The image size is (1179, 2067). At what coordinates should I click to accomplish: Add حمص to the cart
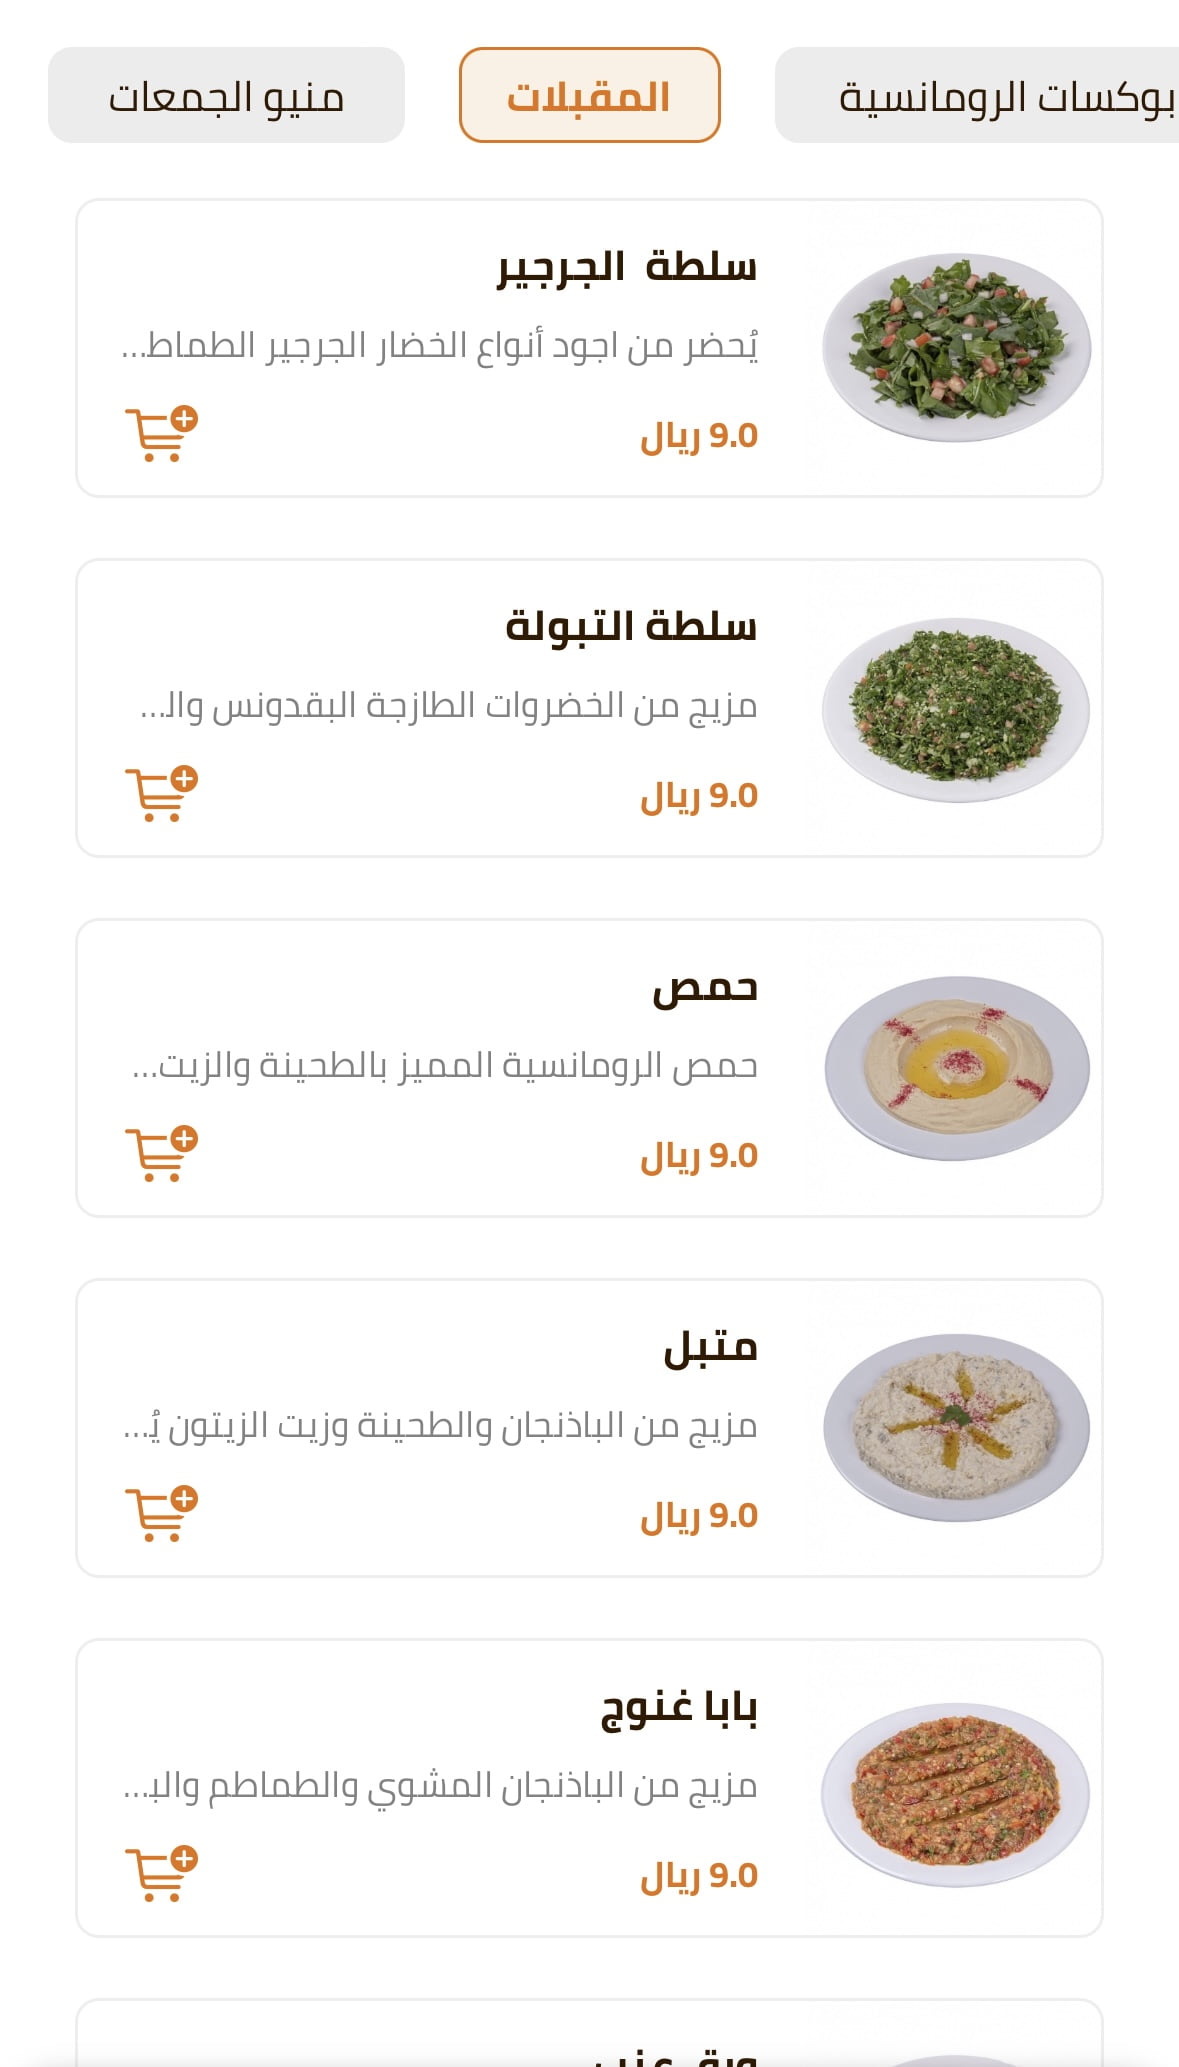(160, 1154)
